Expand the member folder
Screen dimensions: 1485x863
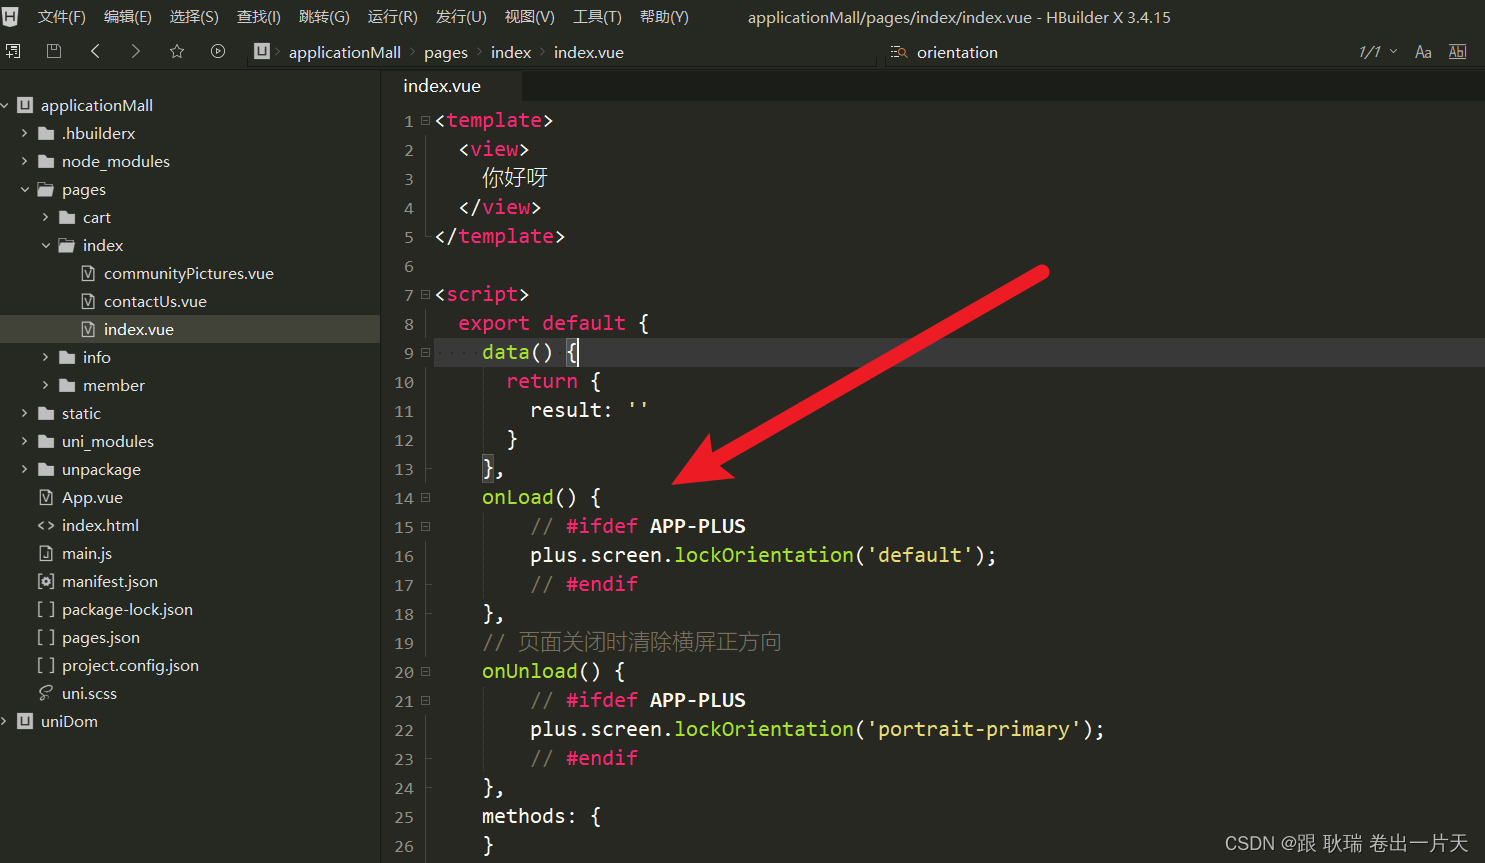click(x=46, y=385)
